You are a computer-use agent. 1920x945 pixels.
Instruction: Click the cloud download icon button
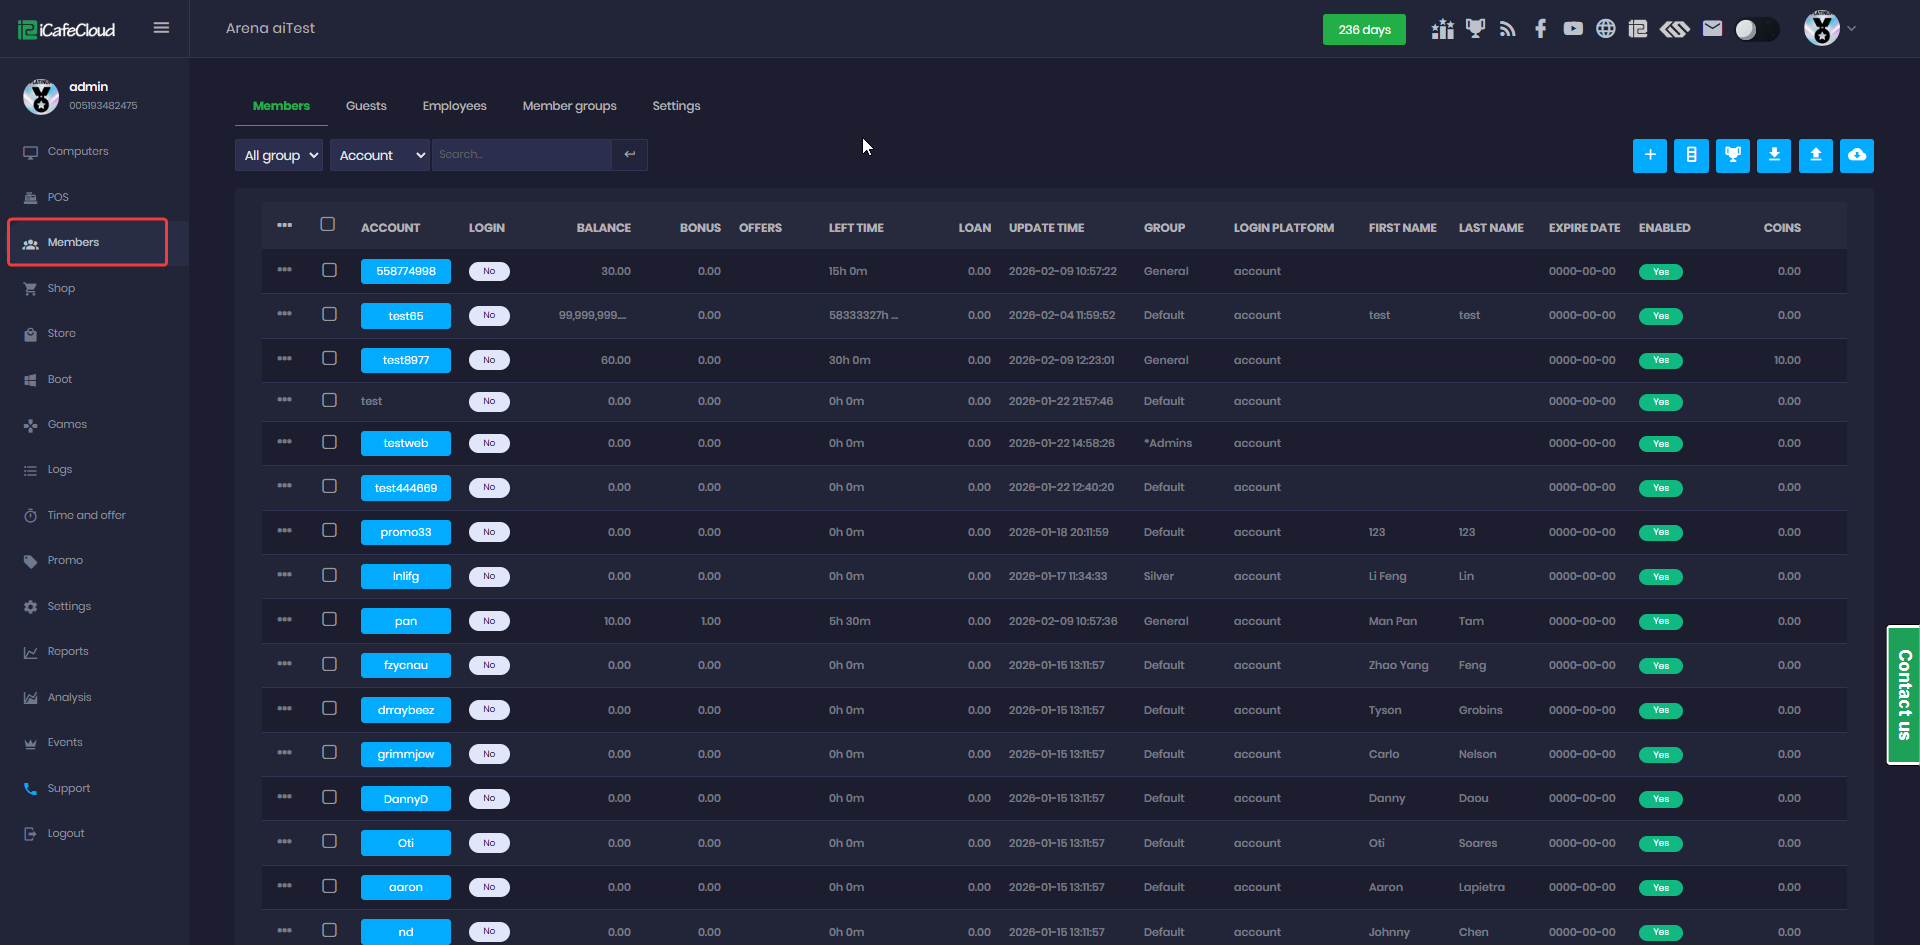[1856, 155]
